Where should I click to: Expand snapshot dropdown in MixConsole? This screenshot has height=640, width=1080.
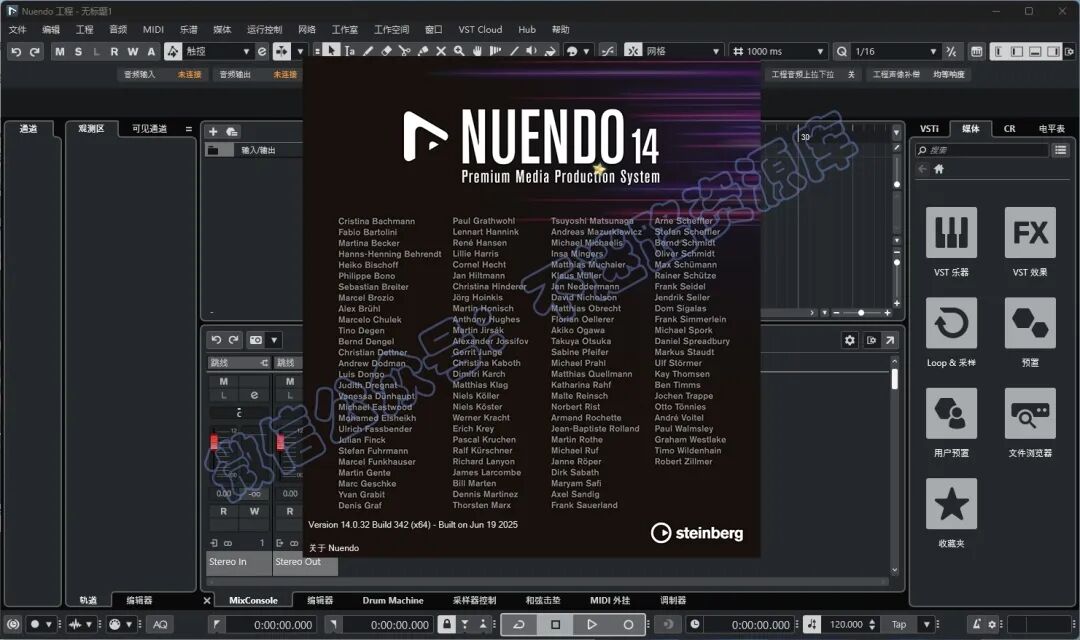pos(274,340)
